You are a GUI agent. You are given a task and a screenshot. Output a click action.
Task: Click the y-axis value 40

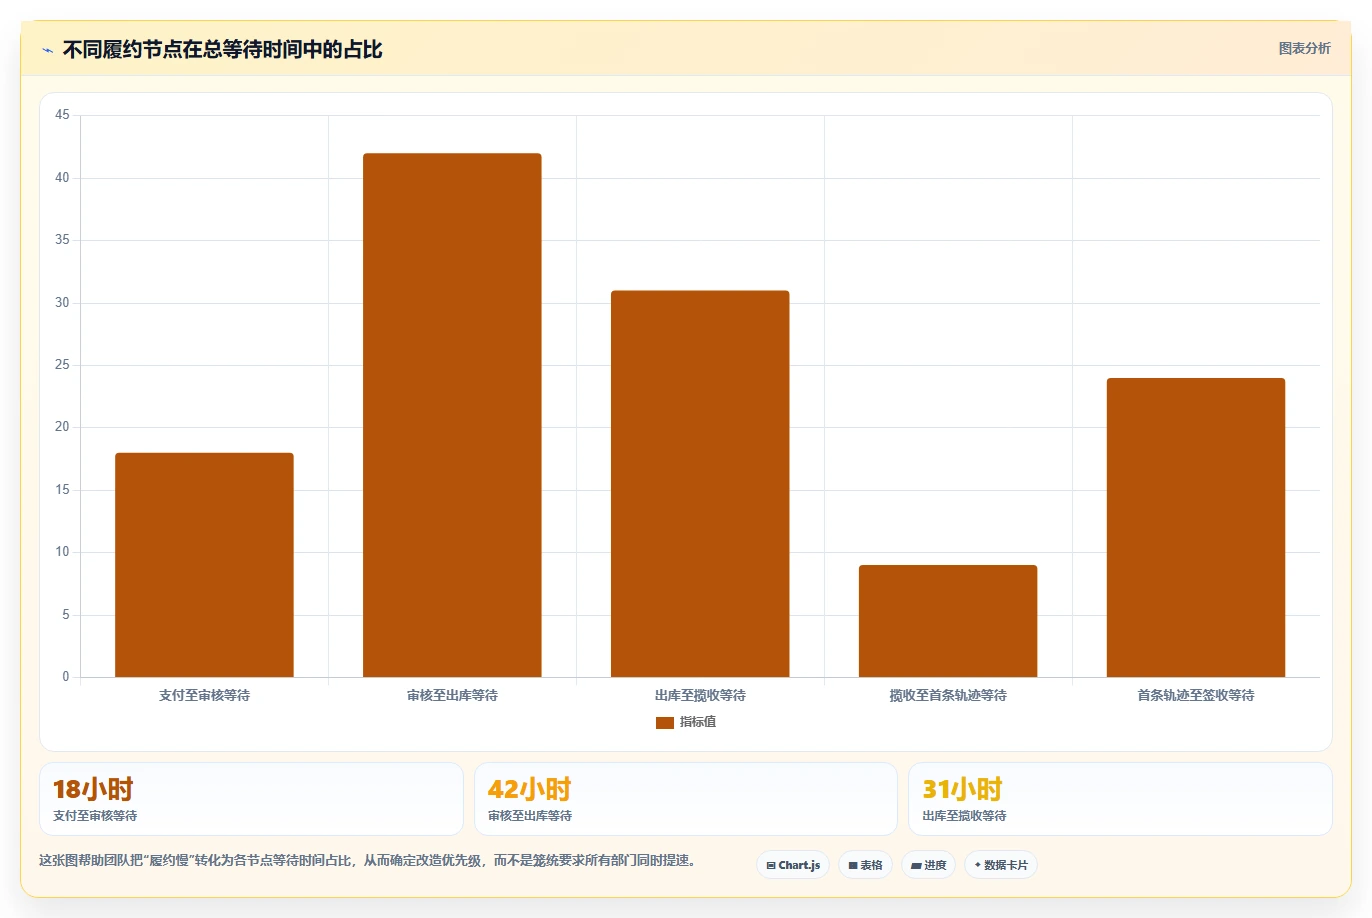coord(62,178)
